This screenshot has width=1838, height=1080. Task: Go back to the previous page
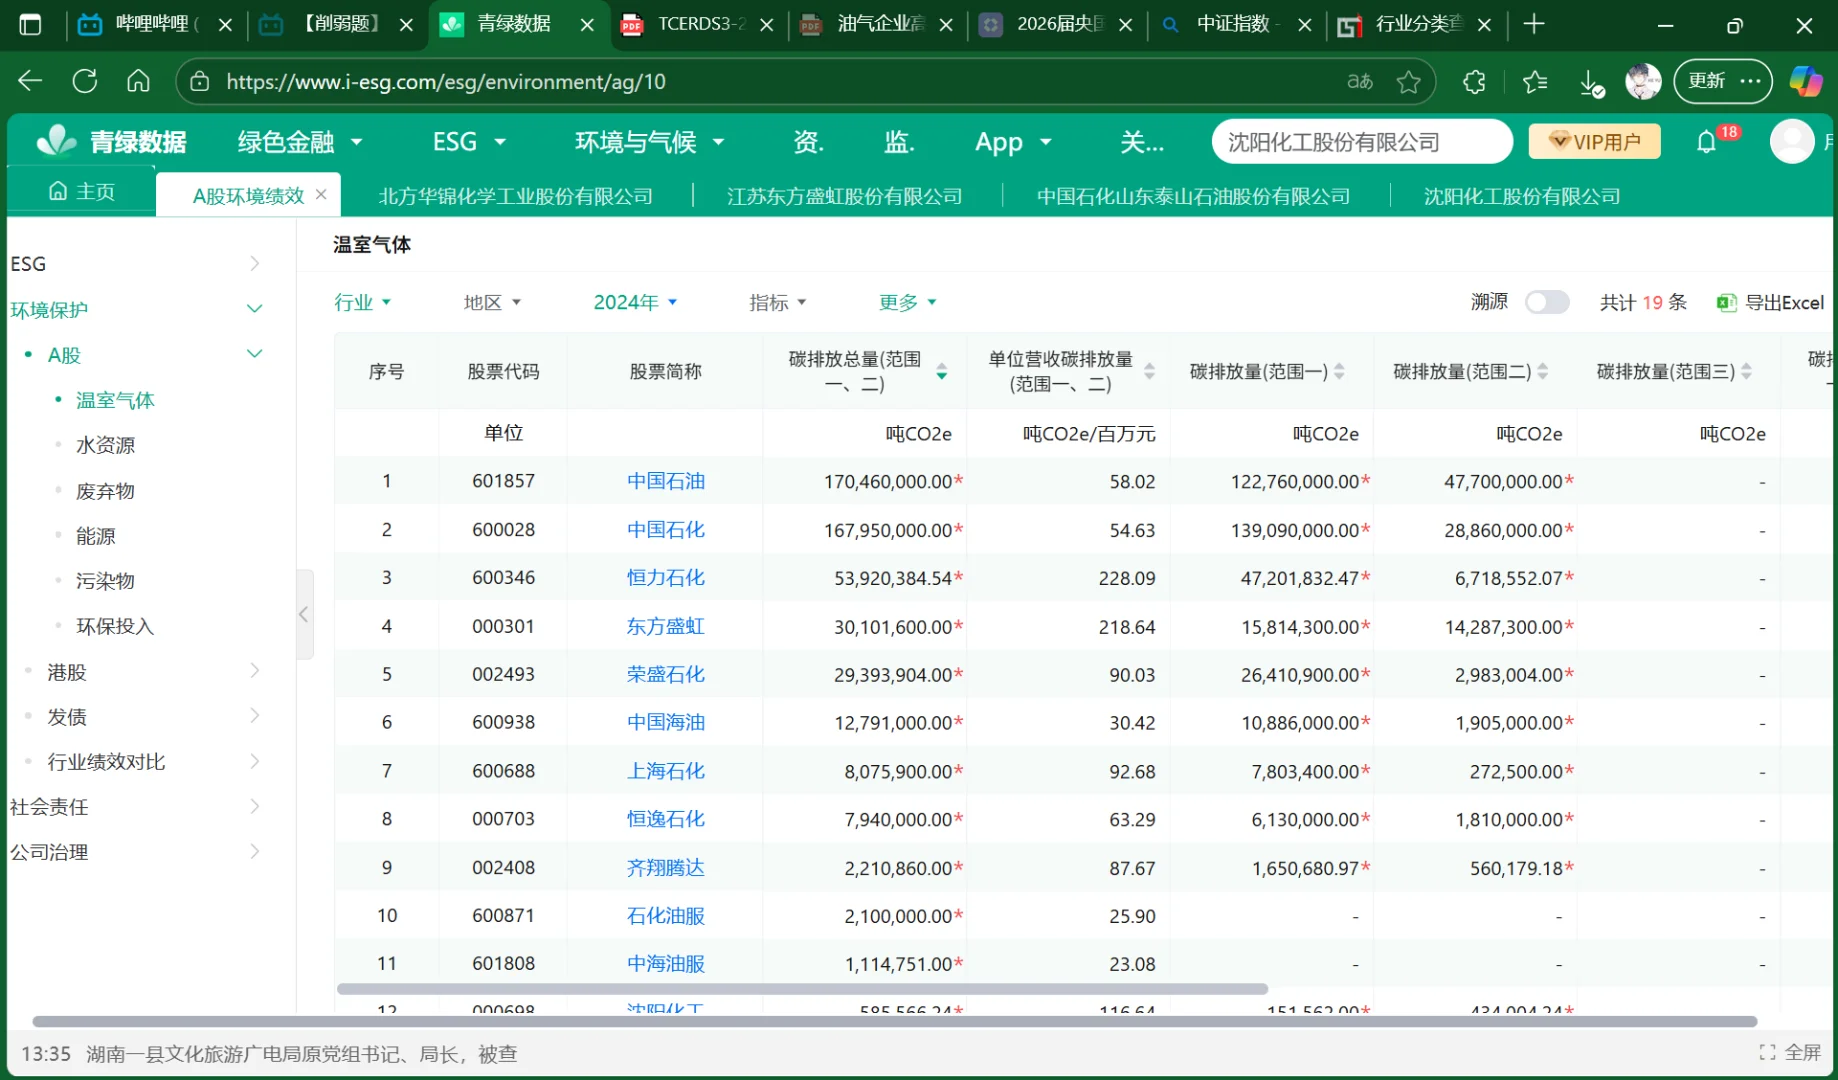pyautogui.click(x=30, y=82)
